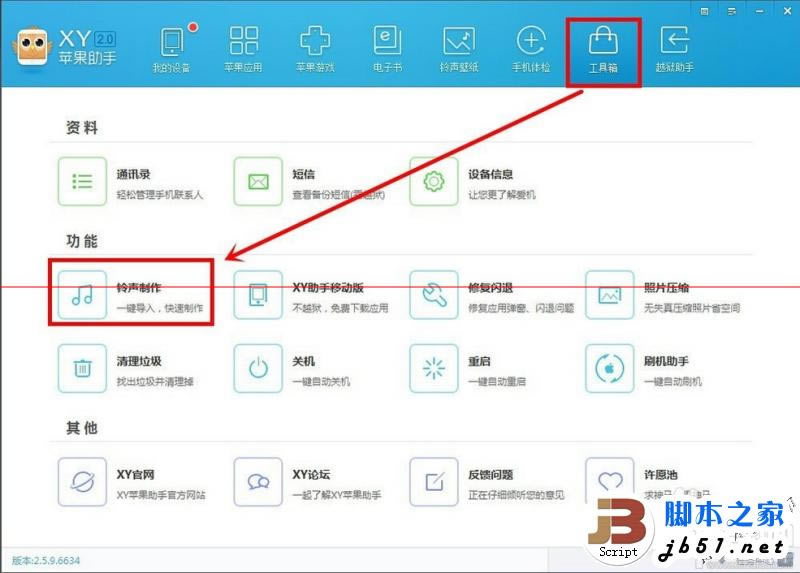Click the 修复闪退 wrench icon

(434, 296)
